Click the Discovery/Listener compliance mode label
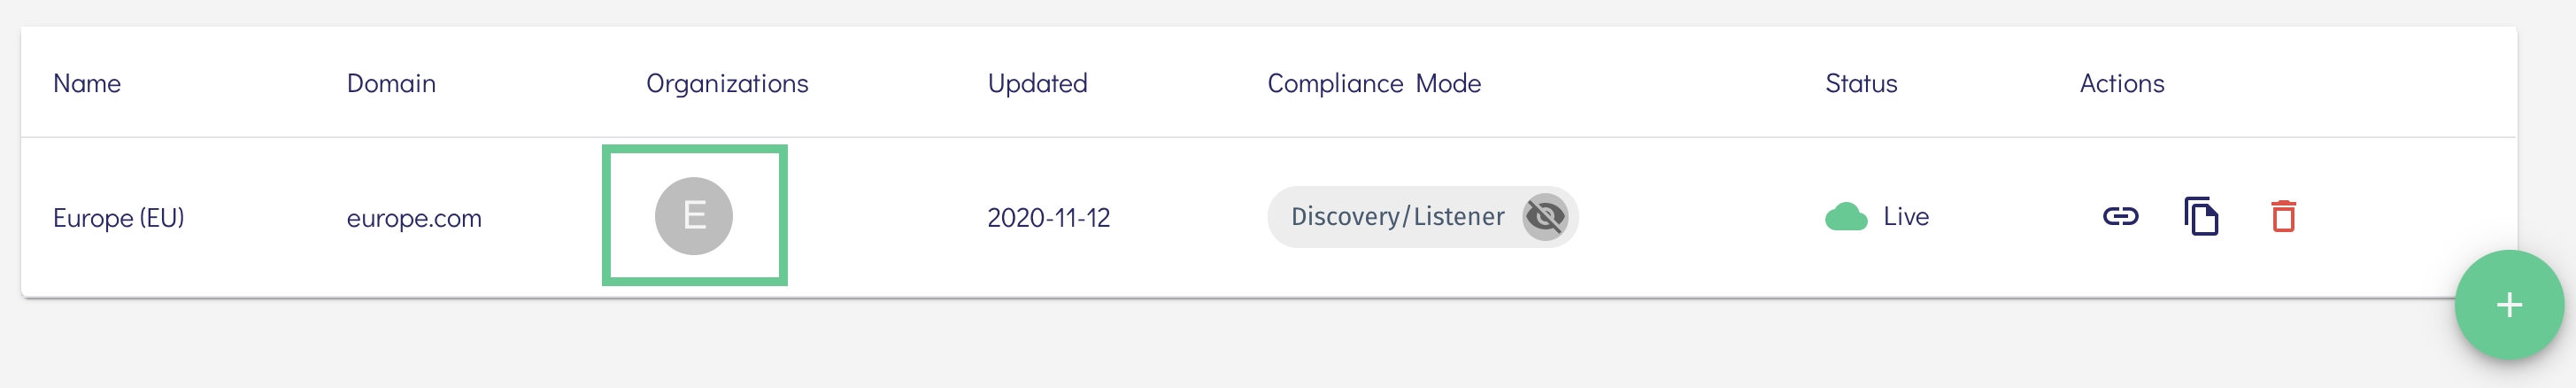The width and height of the screenshot is (2576, 388). (1397, 217)
